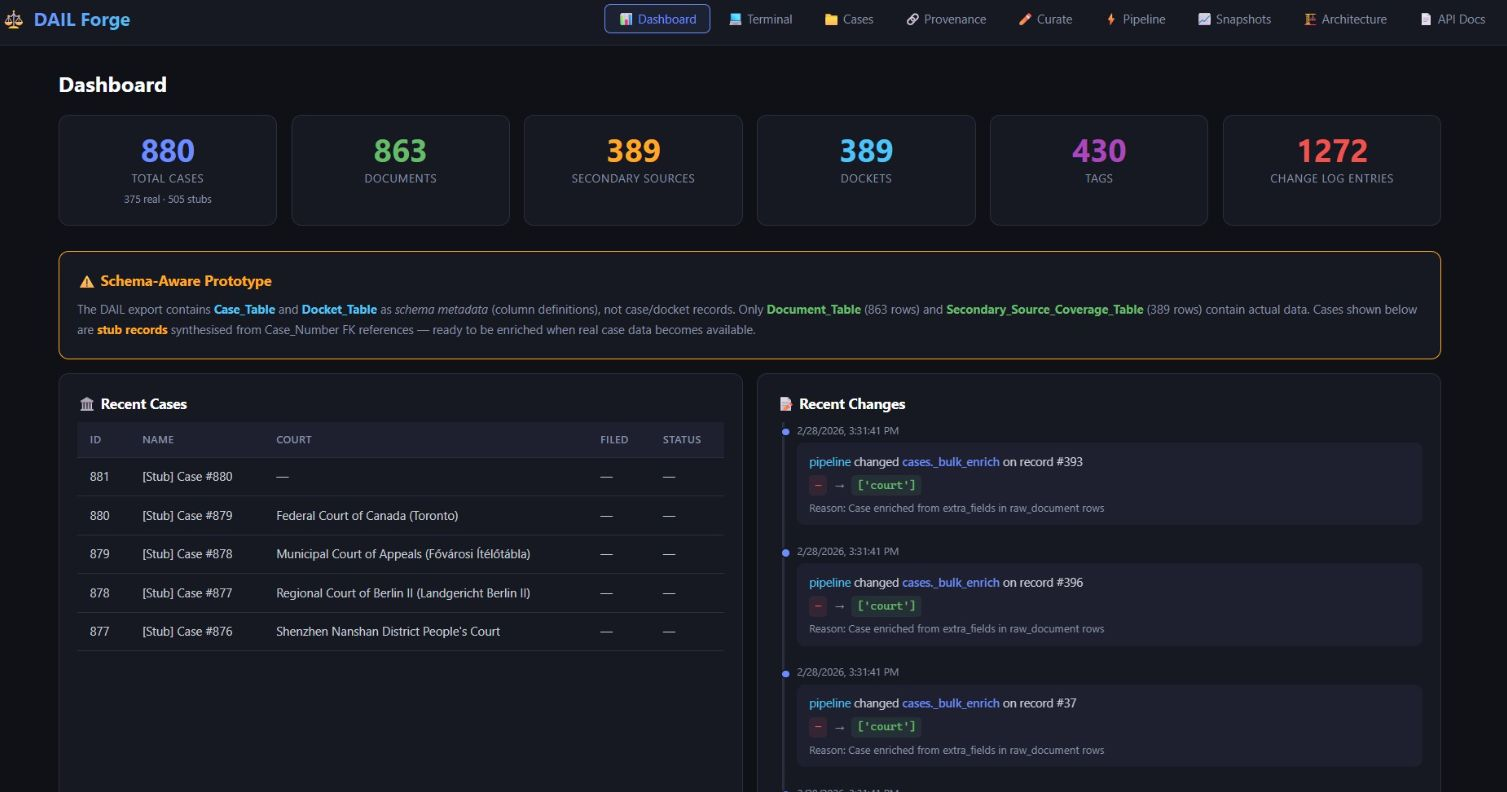Select the [Stub] Case #877 row

tap(400, 593)
